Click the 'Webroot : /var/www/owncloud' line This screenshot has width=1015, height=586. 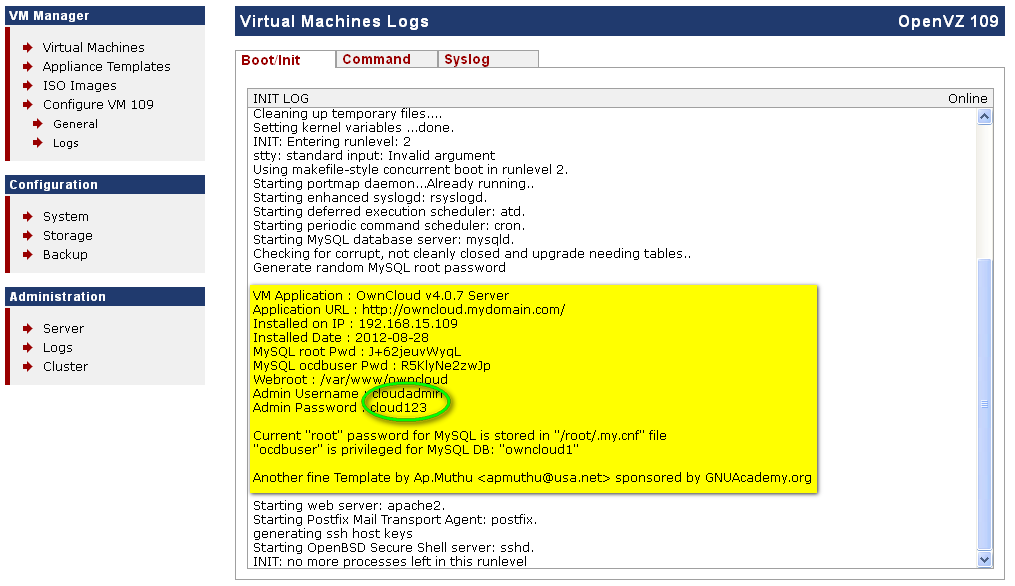(x=350, y=380)
